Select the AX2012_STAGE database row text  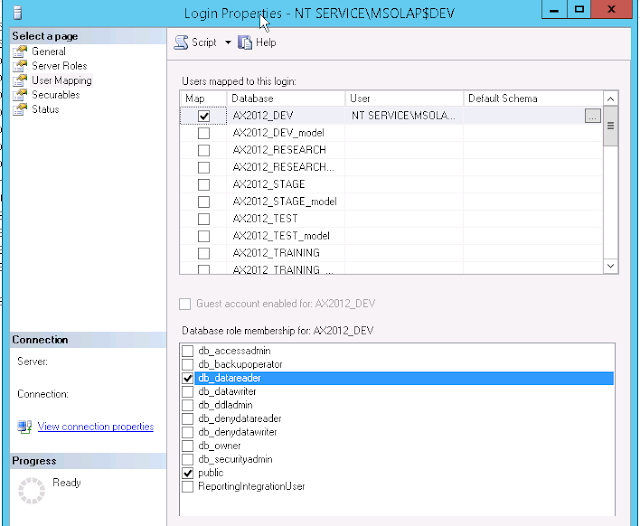pos(269,184)
